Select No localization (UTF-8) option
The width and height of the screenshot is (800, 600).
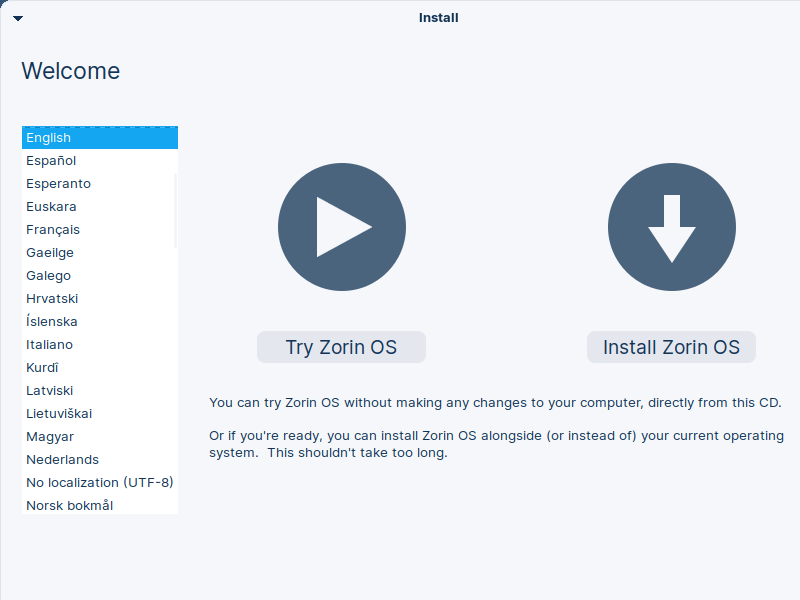[x=100, y=482]
